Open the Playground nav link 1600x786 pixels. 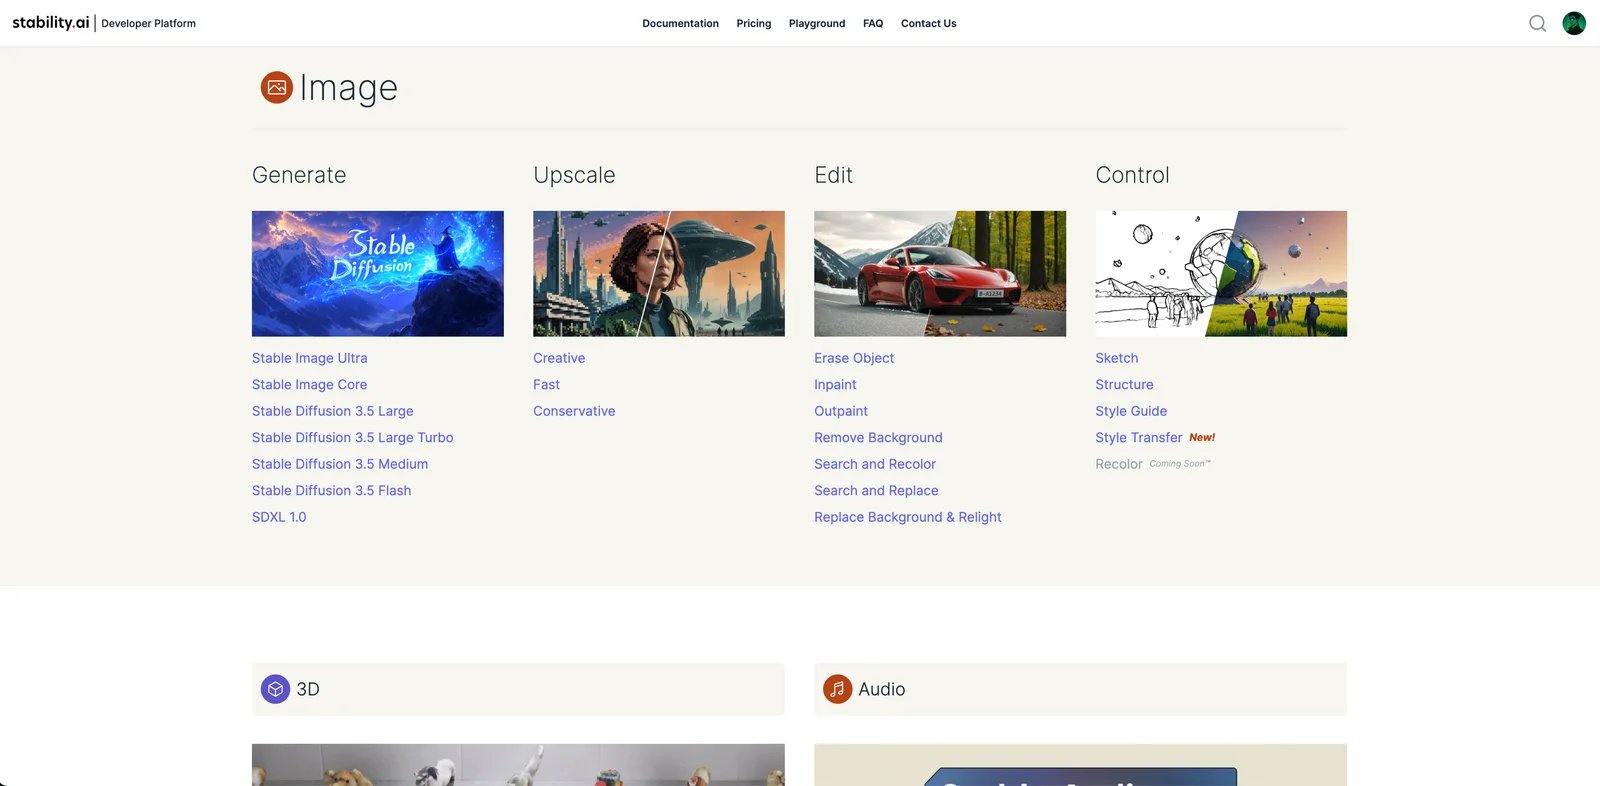tap(816, 23)
